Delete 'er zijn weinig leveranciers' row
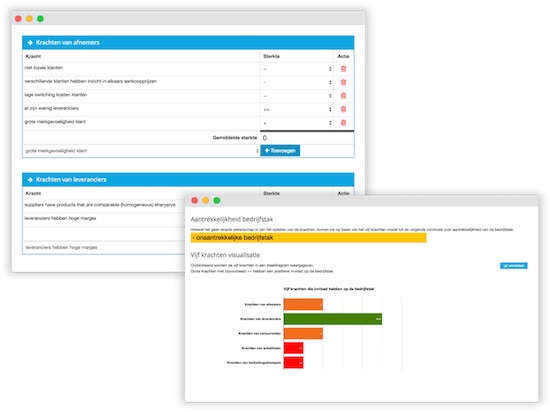 [x=343, y=109]
